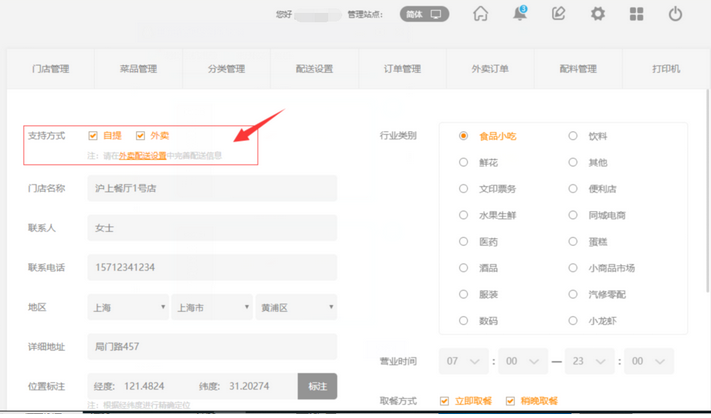Open the 上海市 city dropdown
Image resolution: width=711 pixels, height=418 pixels.
(x=212, y=308)
